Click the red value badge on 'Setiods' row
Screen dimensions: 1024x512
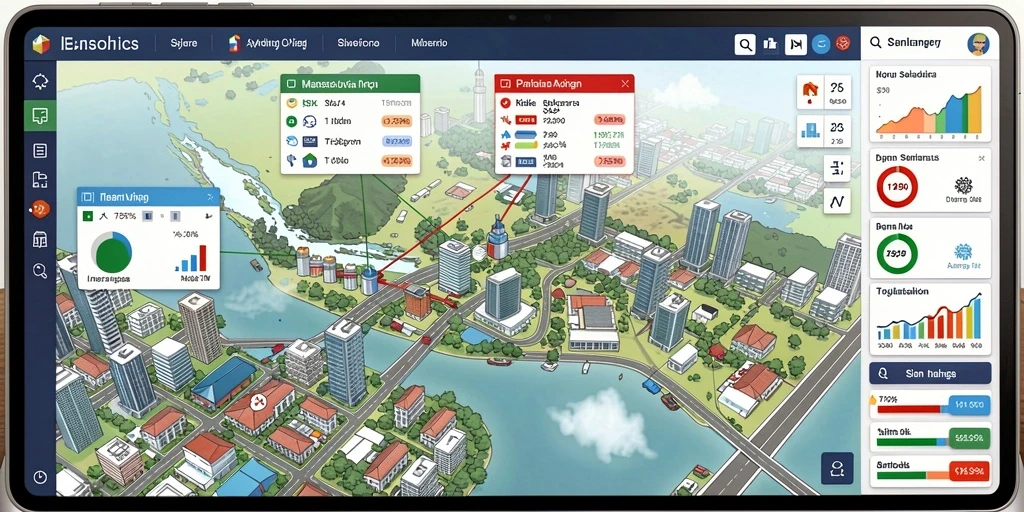(x=968, y=470)
